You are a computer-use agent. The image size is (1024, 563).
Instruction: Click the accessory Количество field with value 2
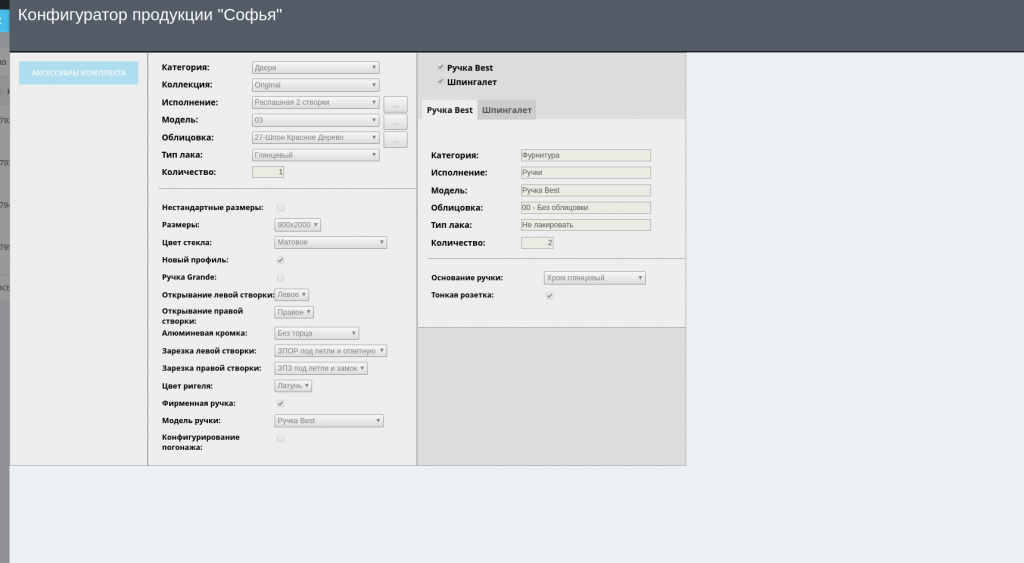point(537,242)
